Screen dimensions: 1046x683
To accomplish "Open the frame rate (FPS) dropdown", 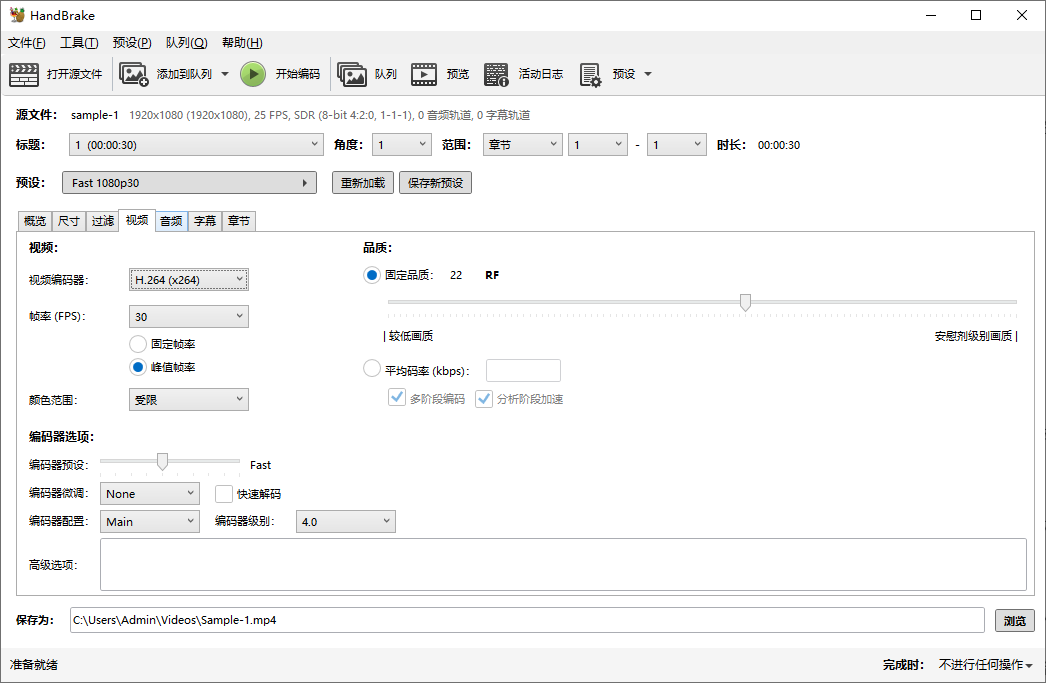I will [x=189, y=316].
